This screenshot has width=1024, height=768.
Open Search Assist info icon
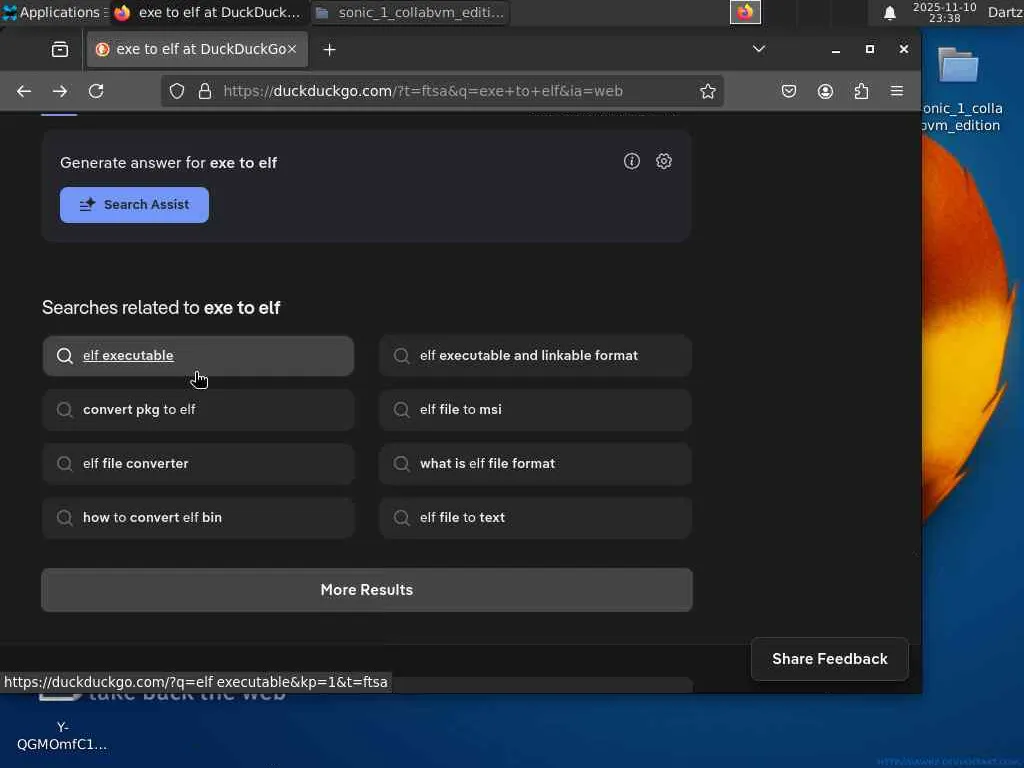point(632,161)
